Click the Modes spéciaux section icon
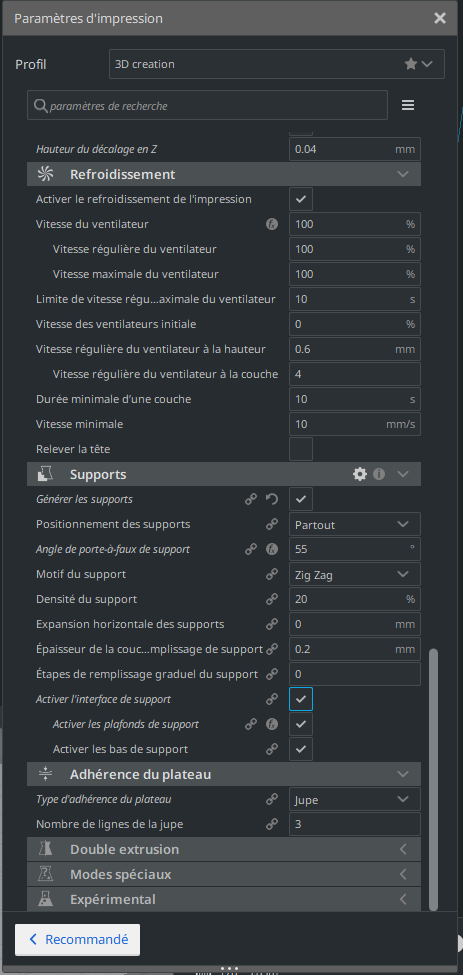The image size is (463, 975). click(x=45, y=874)
